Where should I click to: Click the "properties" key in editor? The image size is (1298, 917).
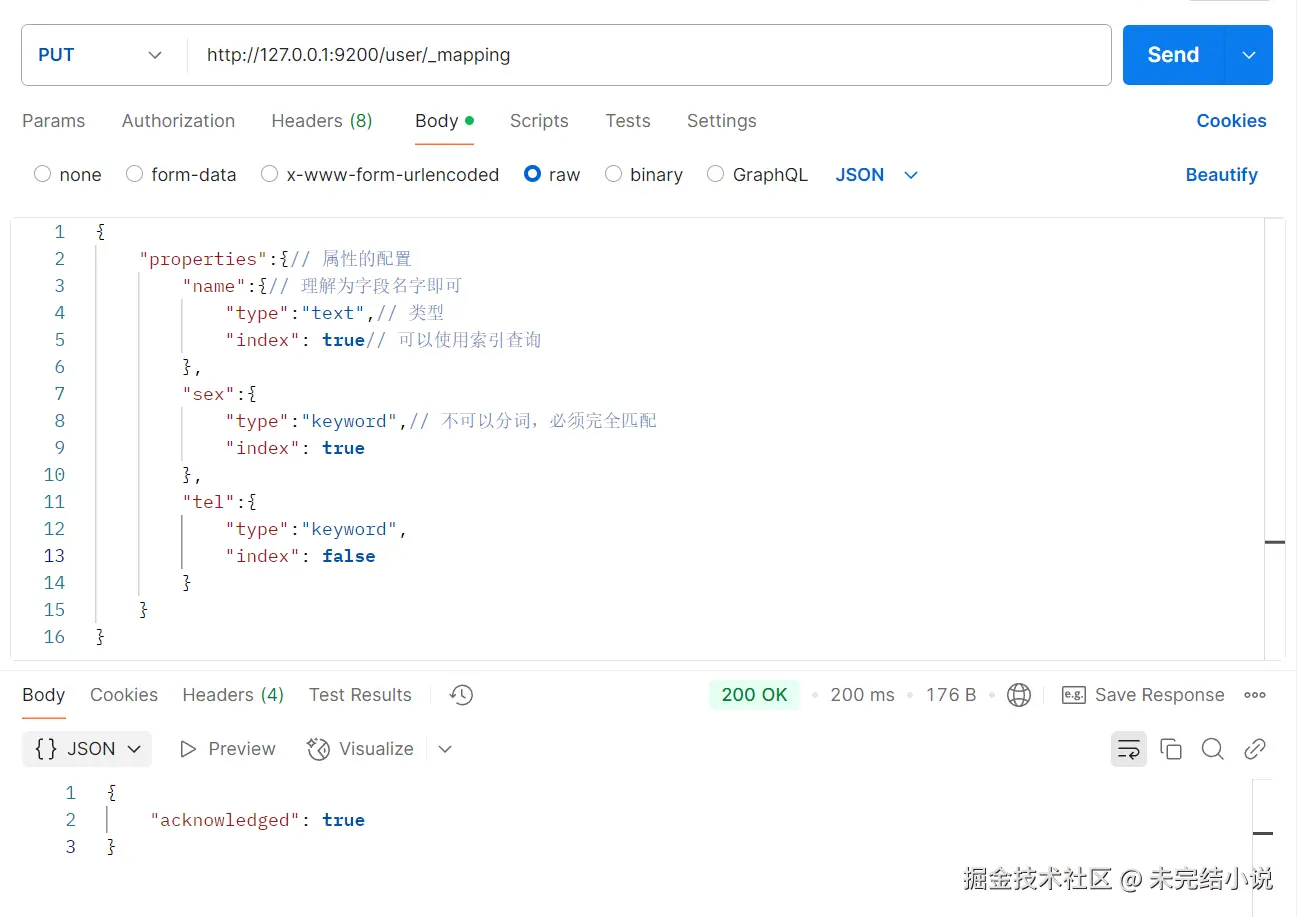pos(204,259)
